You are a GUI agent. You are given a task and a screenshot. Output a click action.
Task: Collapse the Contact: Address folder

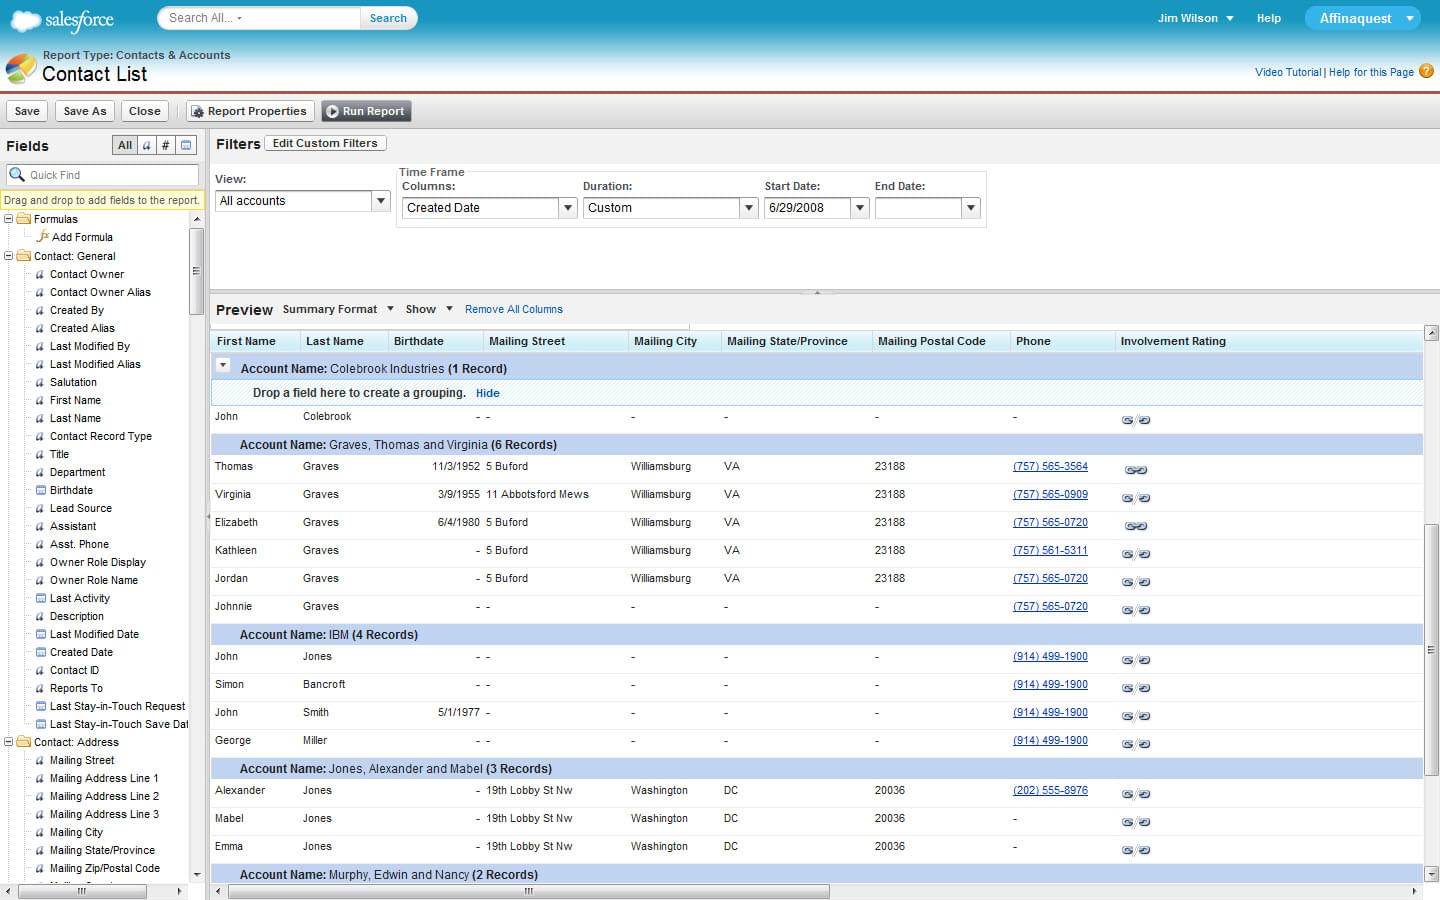tap(9, 742)
